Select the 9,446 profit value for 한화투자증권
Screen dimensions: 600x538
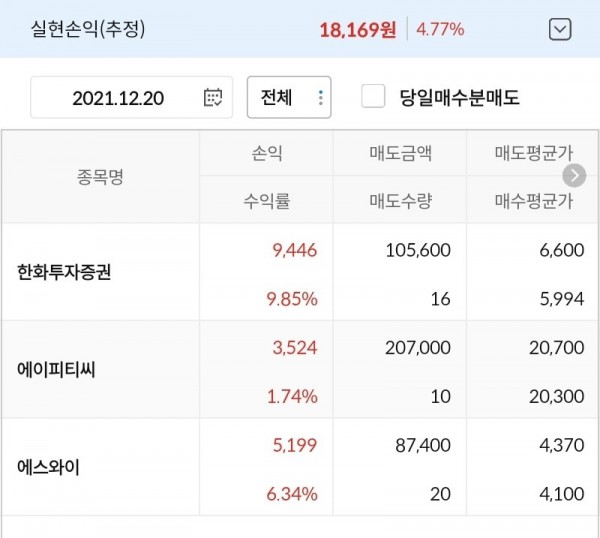[294, 250]
